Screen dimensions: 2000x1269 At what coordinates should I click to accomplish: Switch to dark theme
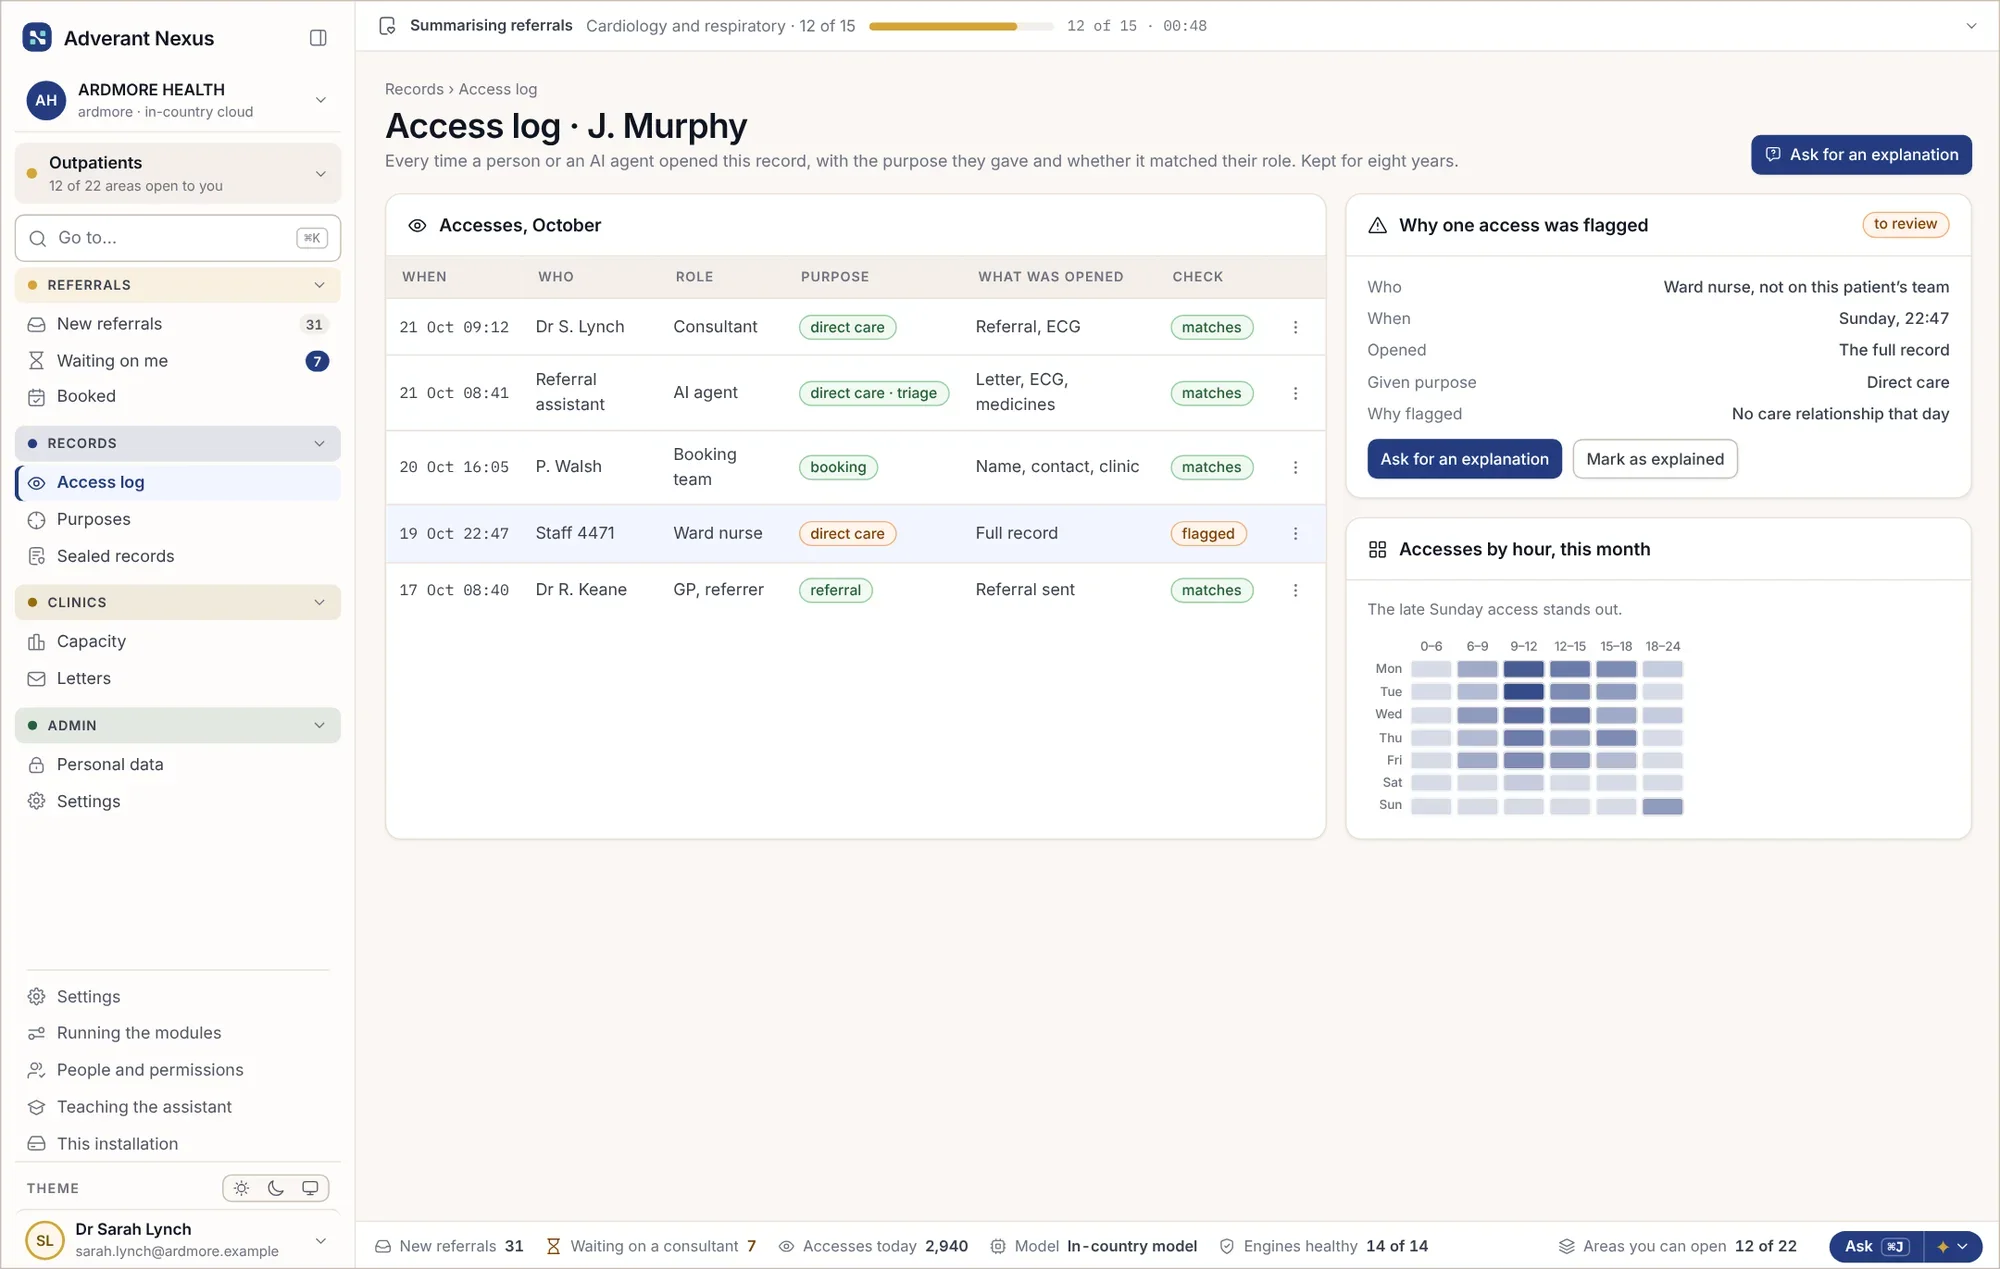point(276,1188)
